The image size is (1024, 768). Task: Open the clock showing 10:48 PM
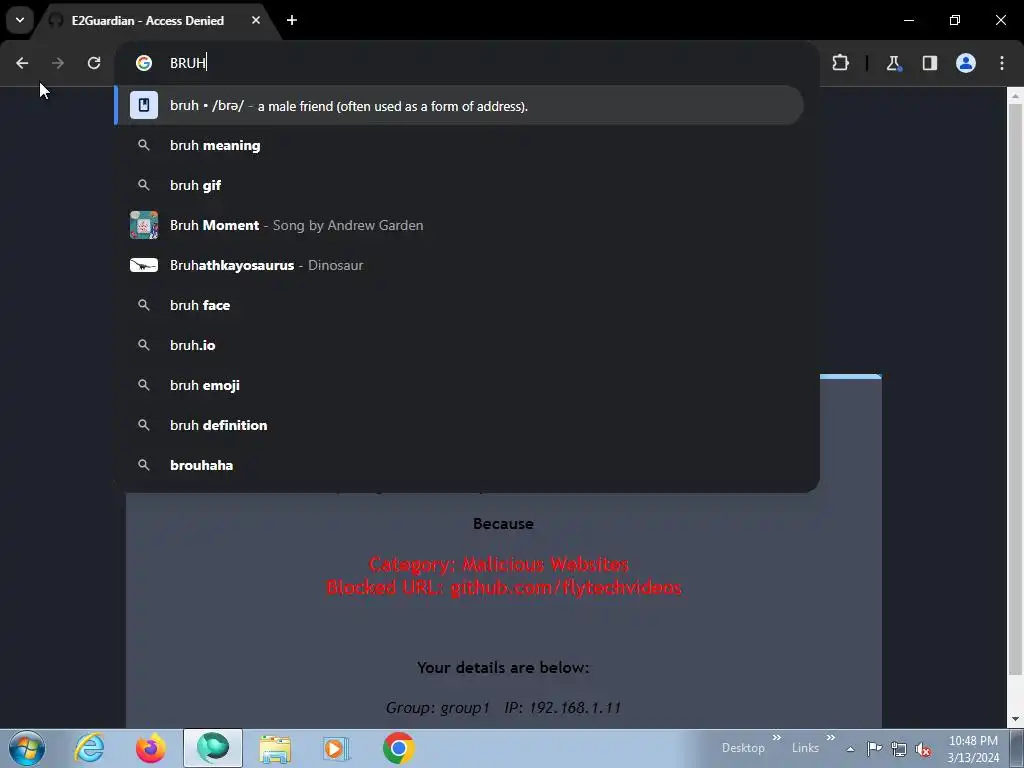click(x=973, y=749)
